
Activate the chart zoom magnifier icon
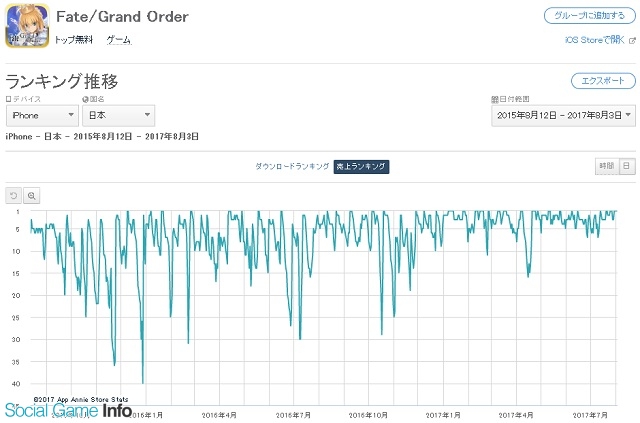(x=31, y=196)
